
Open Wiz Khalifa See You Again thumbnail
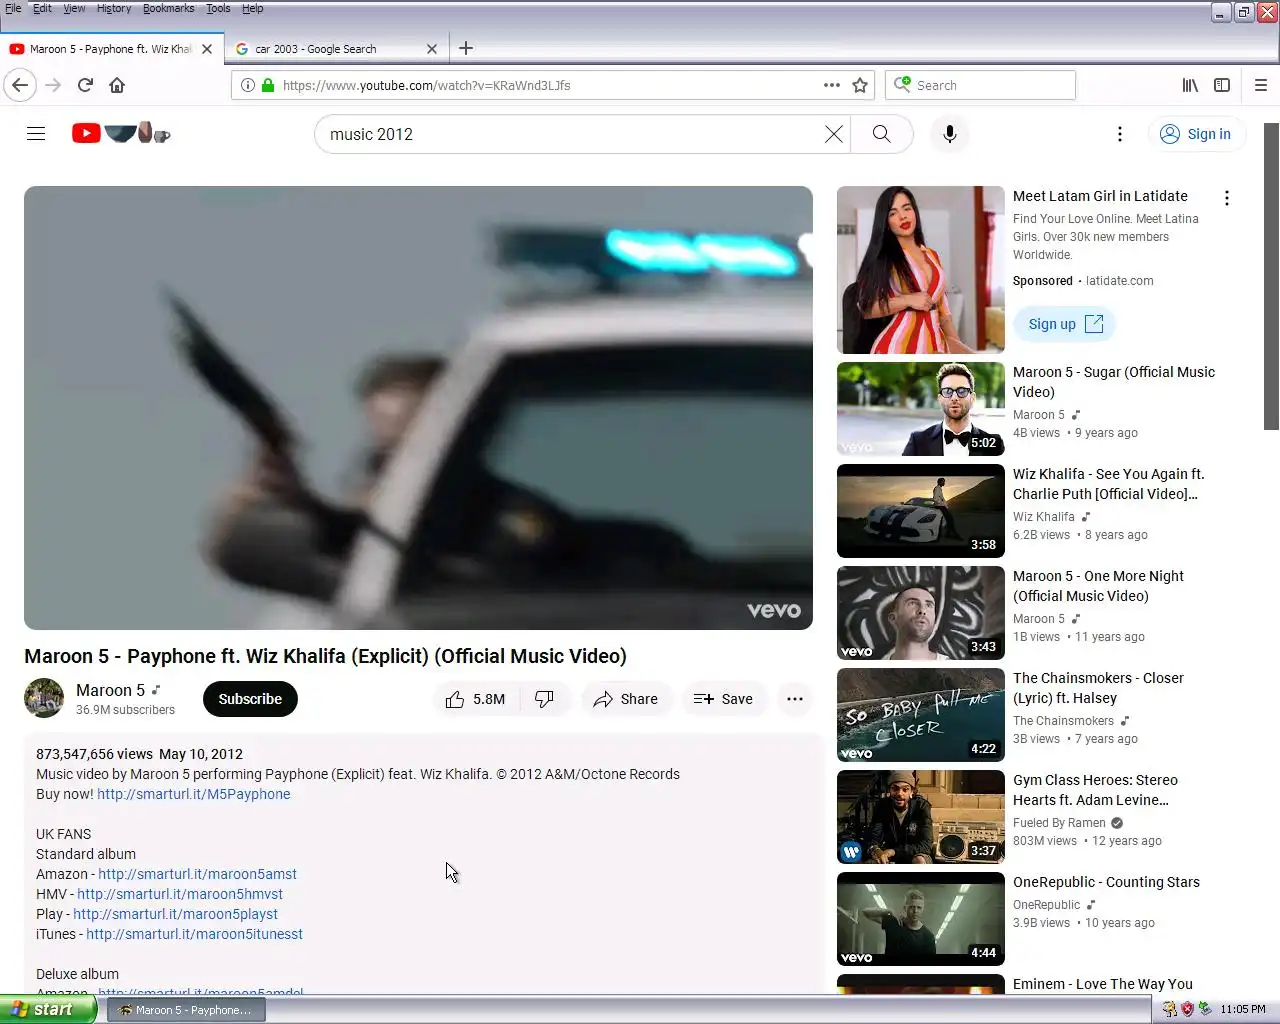coord(921,511)
